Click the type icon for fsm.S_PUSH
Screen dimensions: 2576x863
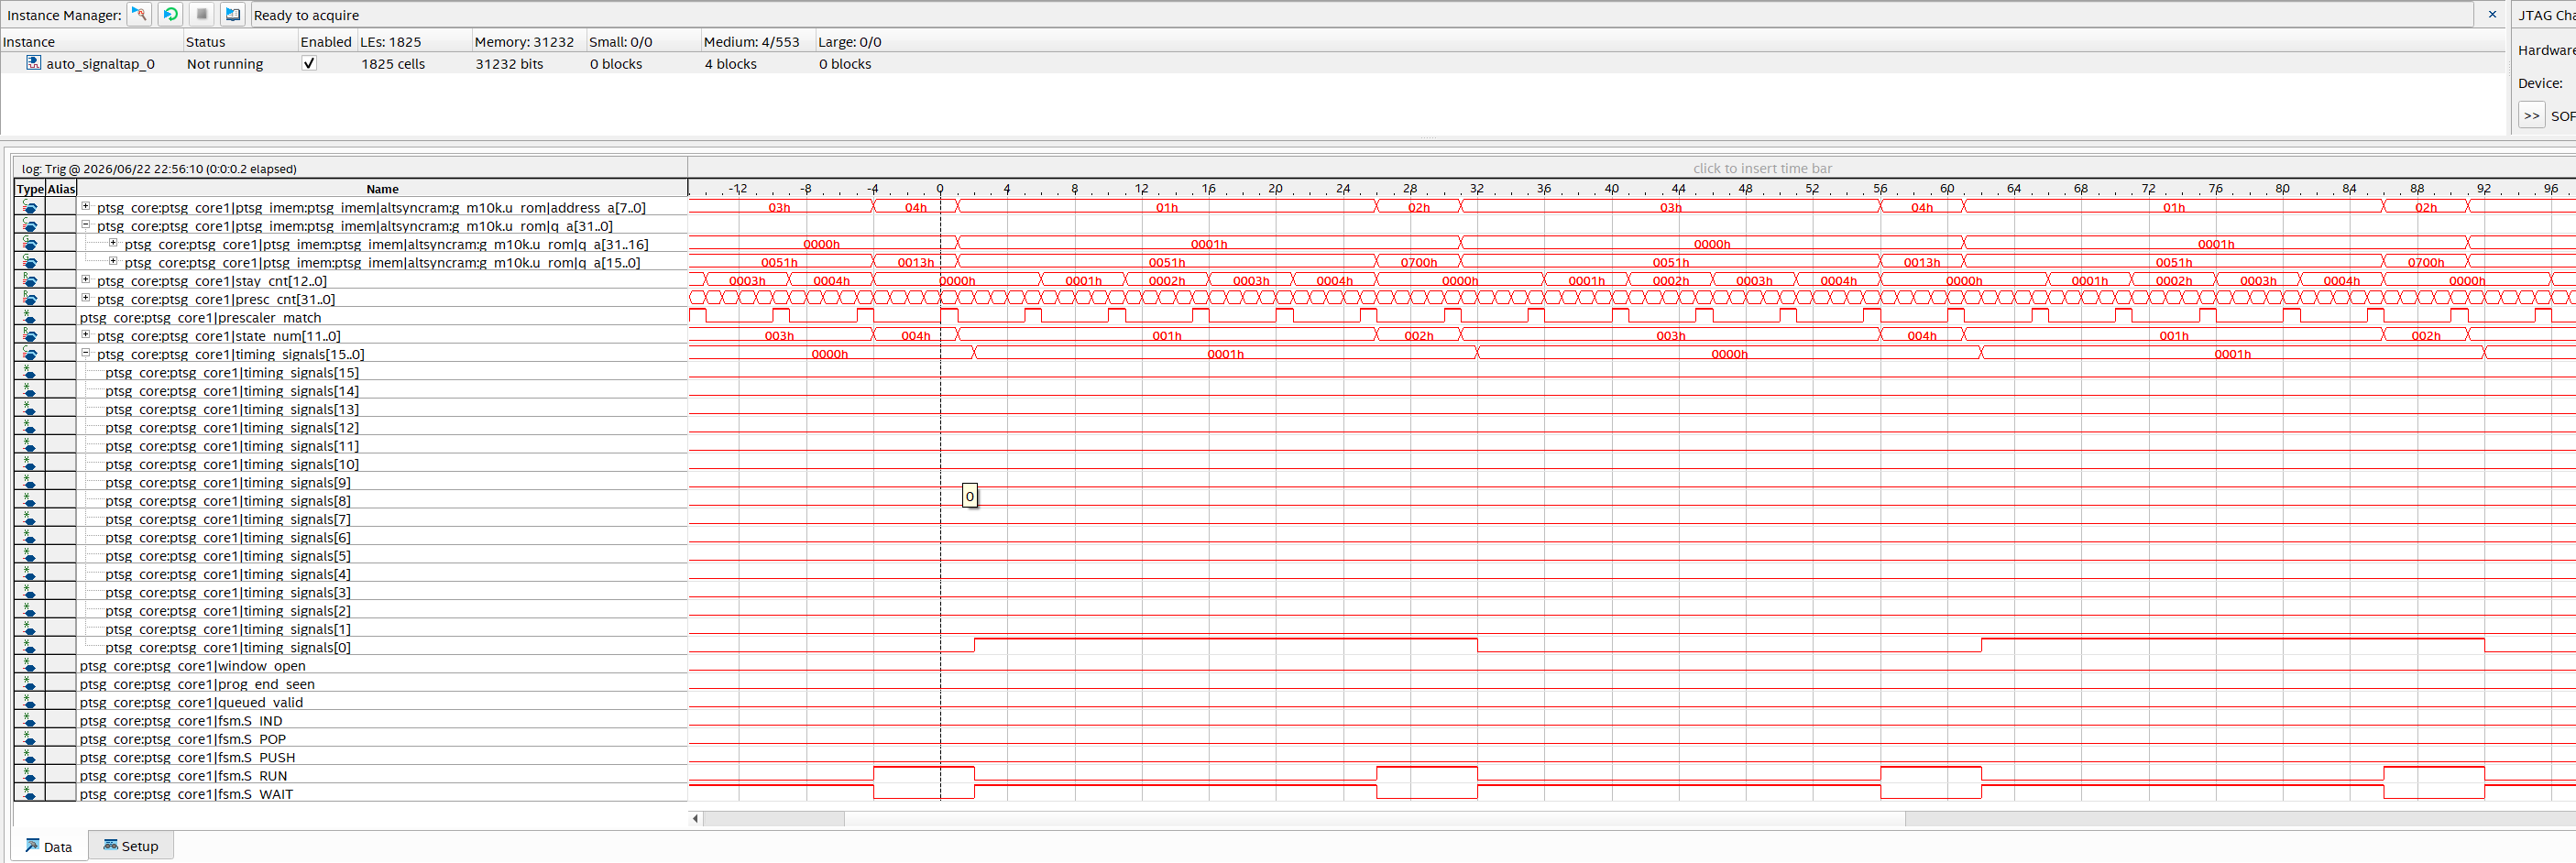click(30, 757)
